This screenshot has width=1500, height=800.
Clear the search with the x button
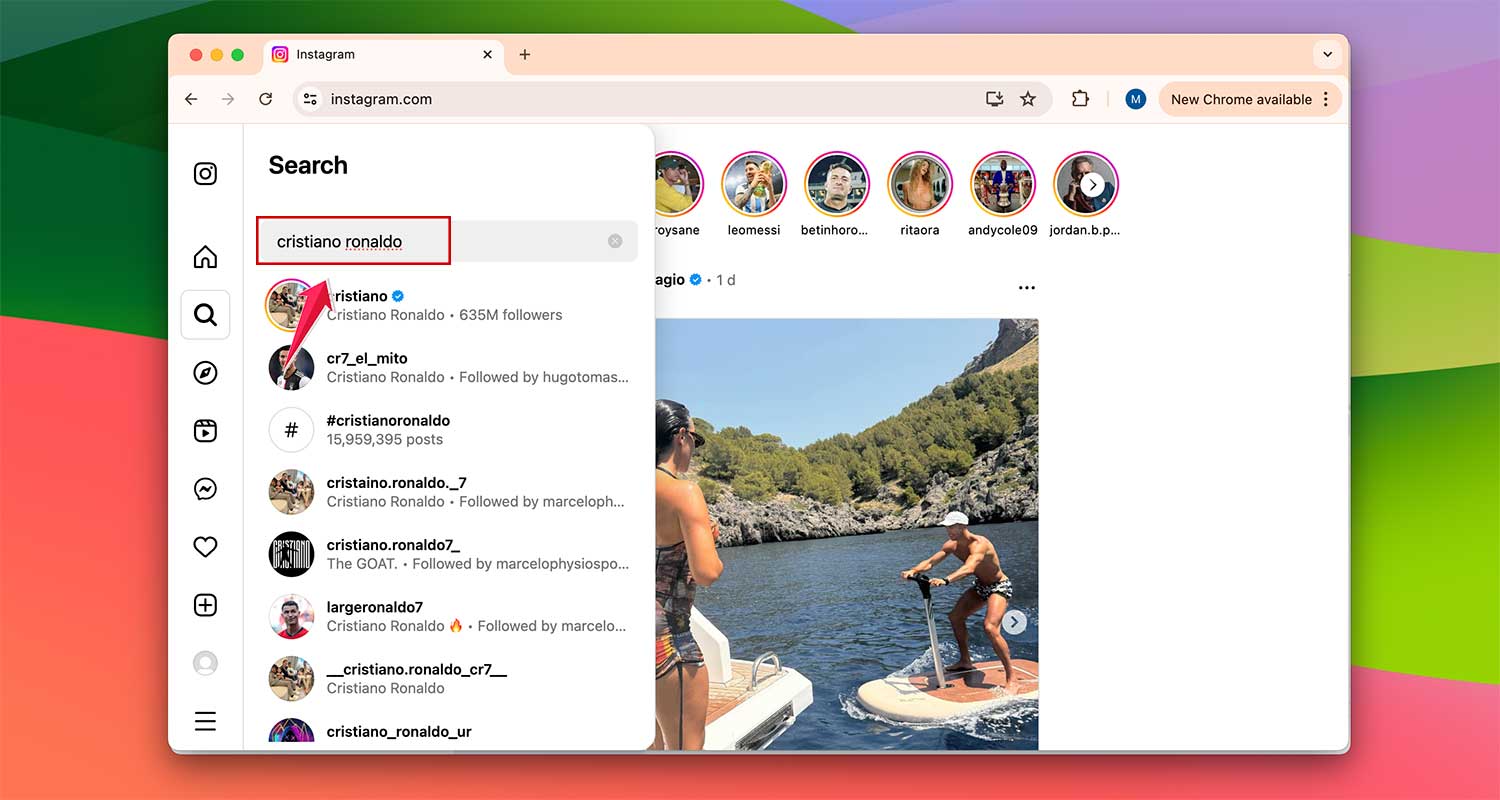point(615,240)
